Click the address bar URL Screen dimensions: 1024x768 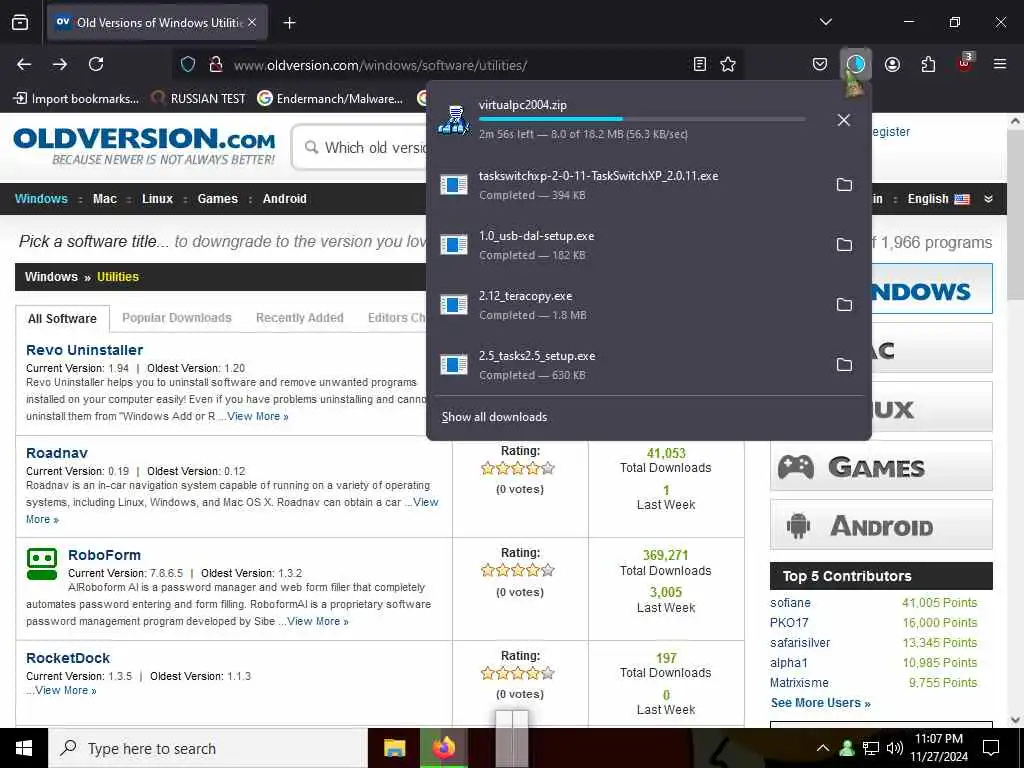(x=380, y=65)
